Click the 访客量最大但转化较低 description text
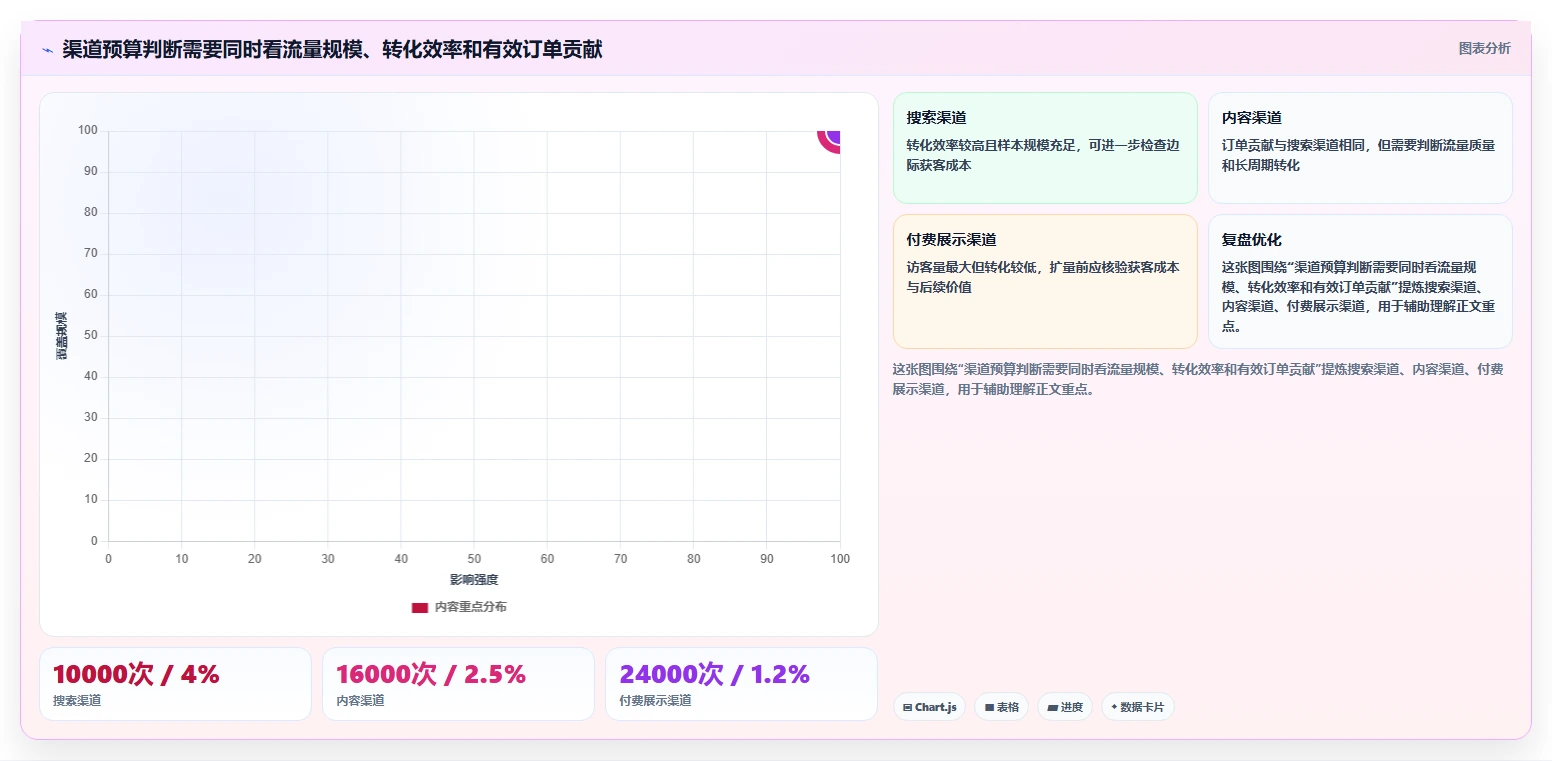Screen dimensions: 1552x761 [1043, 277]
